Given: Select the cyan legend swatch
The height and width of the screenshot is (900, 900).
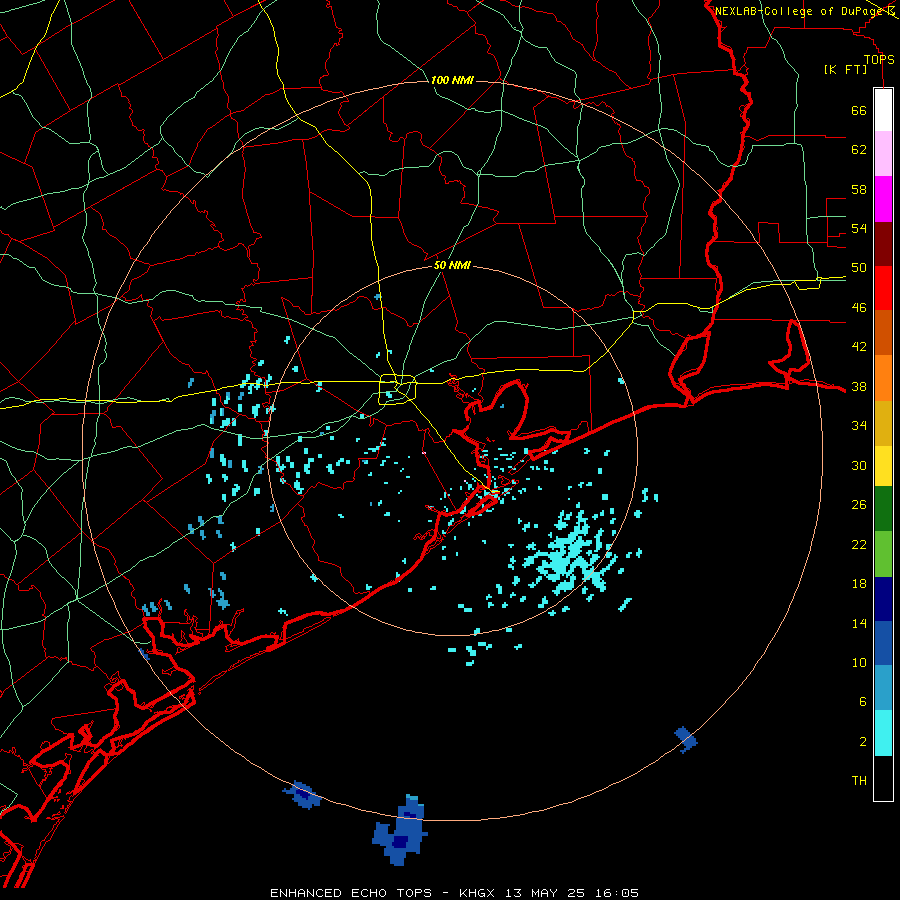Looking at the screenshot, I should [883, 734].
